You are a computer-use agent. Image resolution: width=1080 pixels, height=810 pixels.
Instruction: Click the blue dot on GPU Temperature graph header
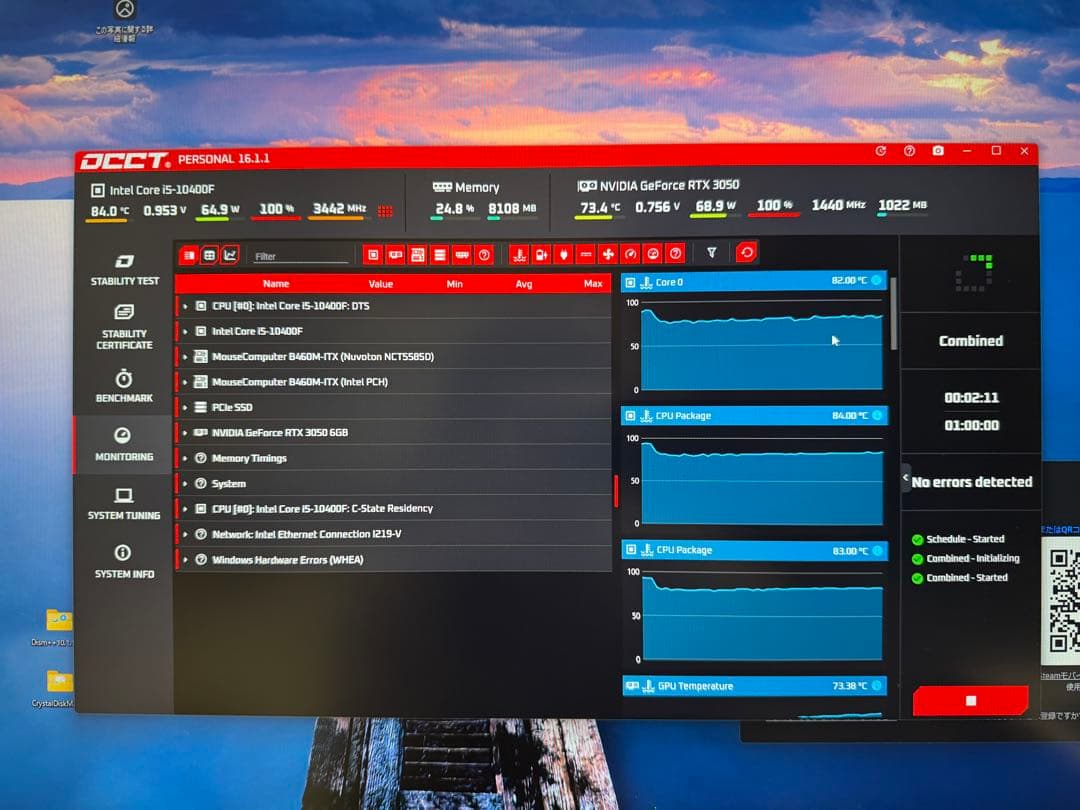coord(876,685)
